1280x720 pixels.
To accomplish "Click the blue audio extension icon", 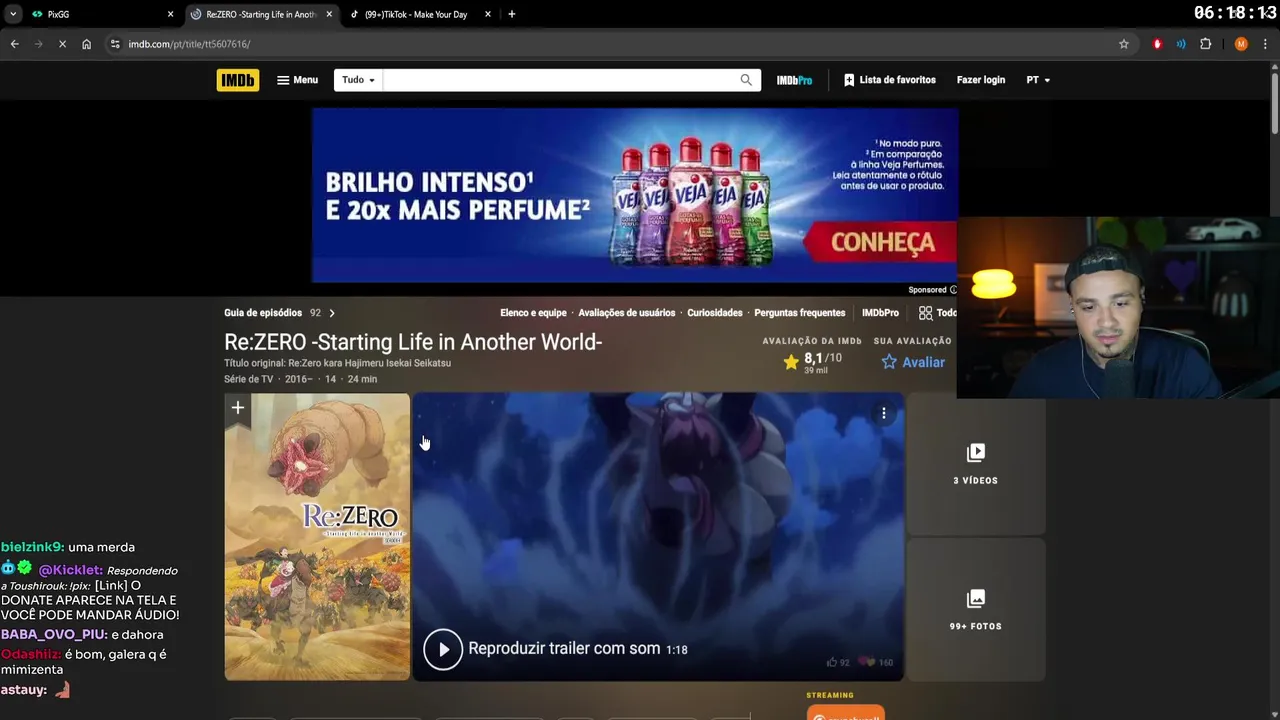I will coord(1181,44).
